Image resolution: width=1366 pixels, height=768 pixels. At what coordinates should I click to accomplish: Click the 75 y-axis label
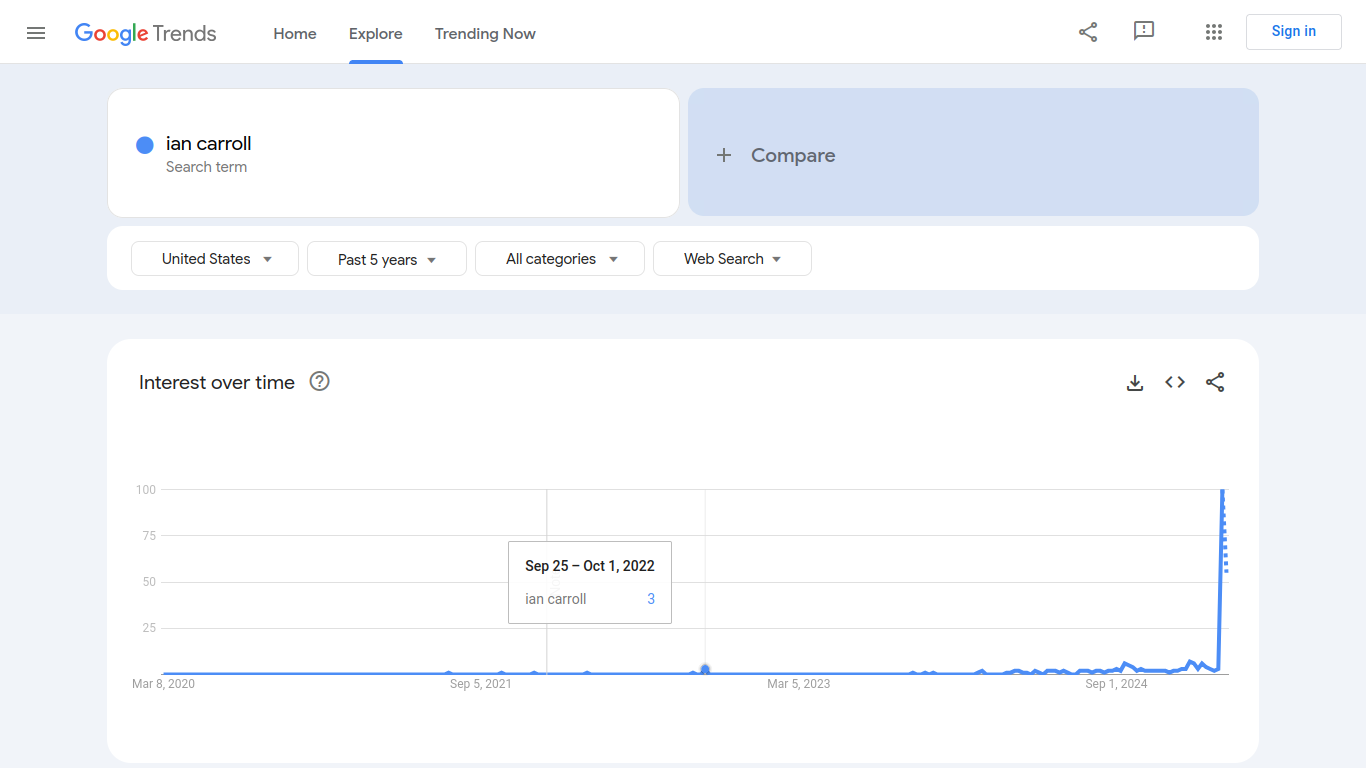click(150, 536)
